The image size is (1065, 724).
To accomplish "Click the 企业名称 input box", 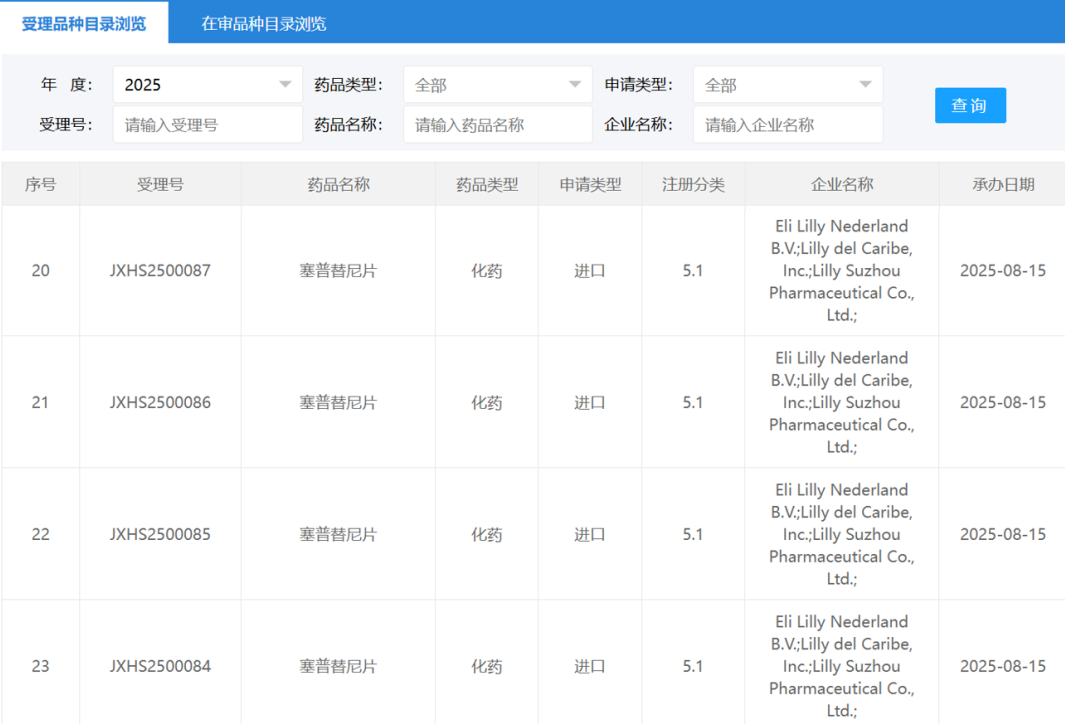I will (787, 124).
